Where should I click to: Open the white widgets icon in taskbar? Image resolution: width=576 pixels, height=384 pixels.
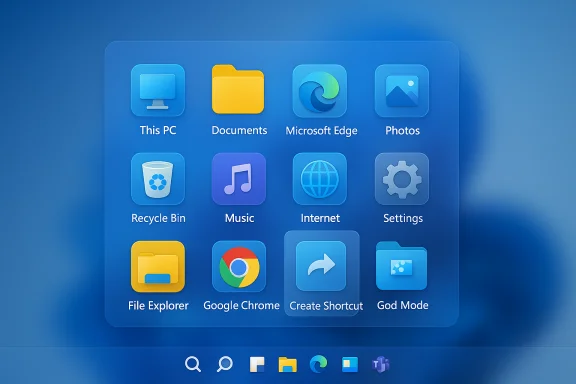click(257, 365)
